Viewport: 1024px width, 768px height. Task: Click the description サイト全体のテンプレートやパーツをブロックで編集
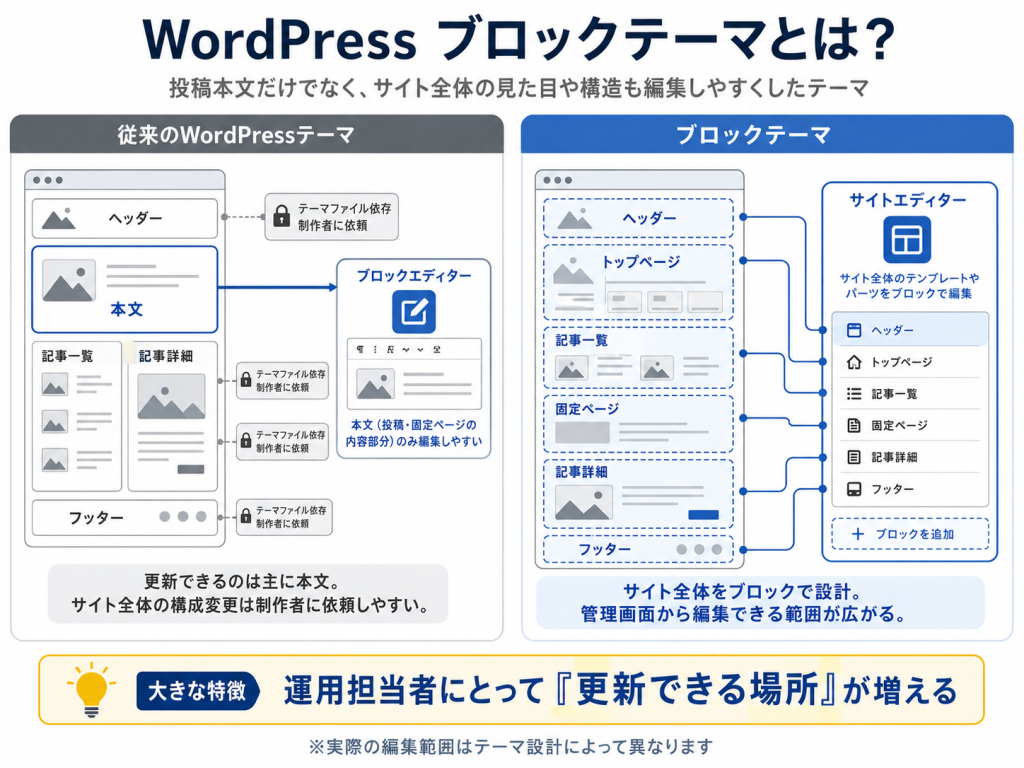(908, 286)
